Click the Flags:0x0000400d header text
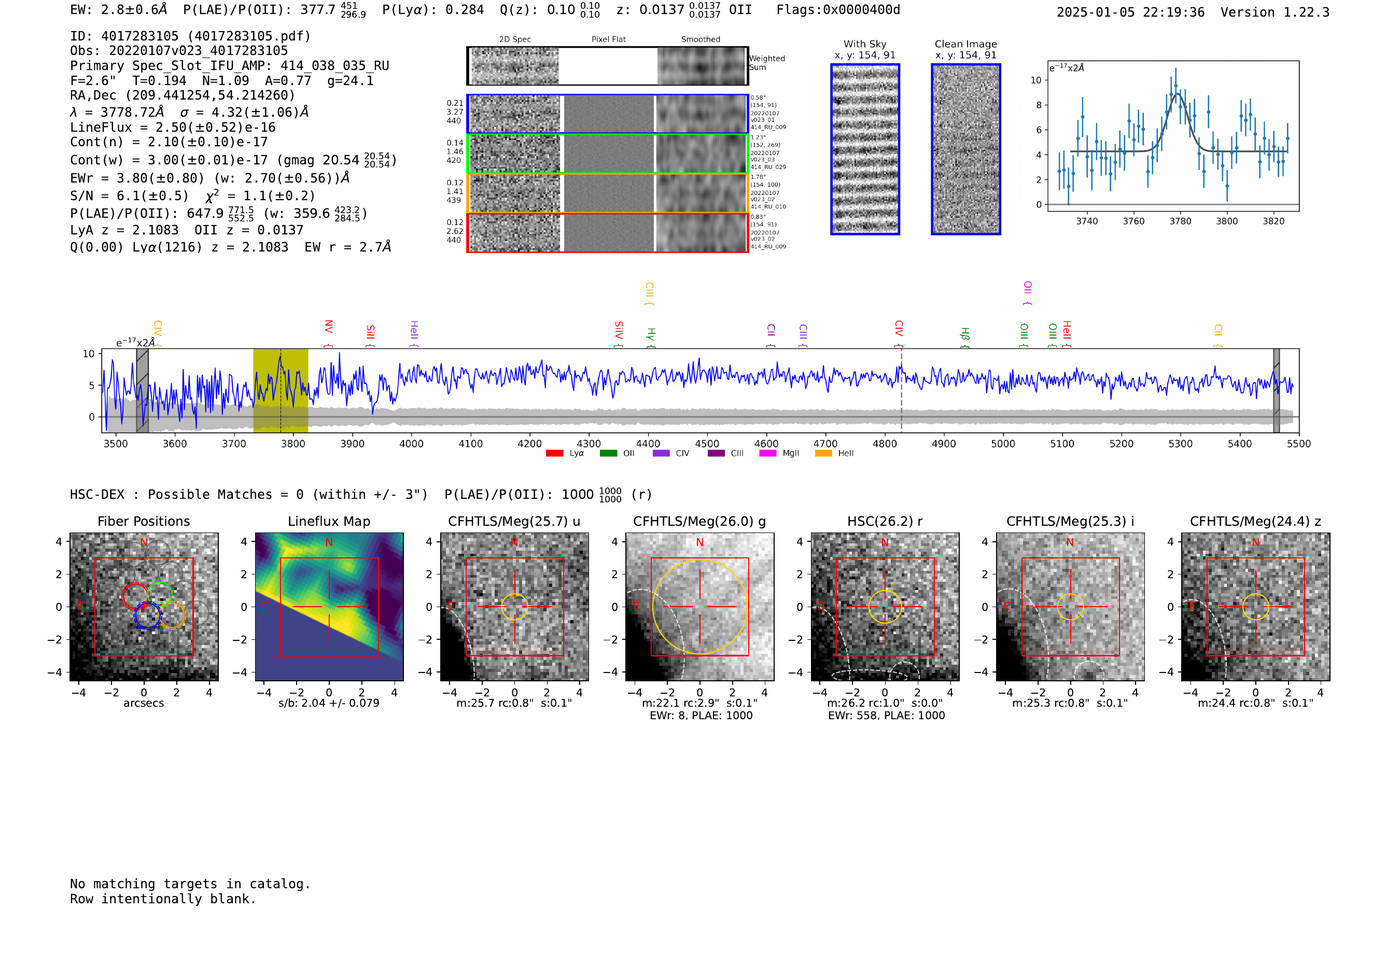 coord(838,10)
